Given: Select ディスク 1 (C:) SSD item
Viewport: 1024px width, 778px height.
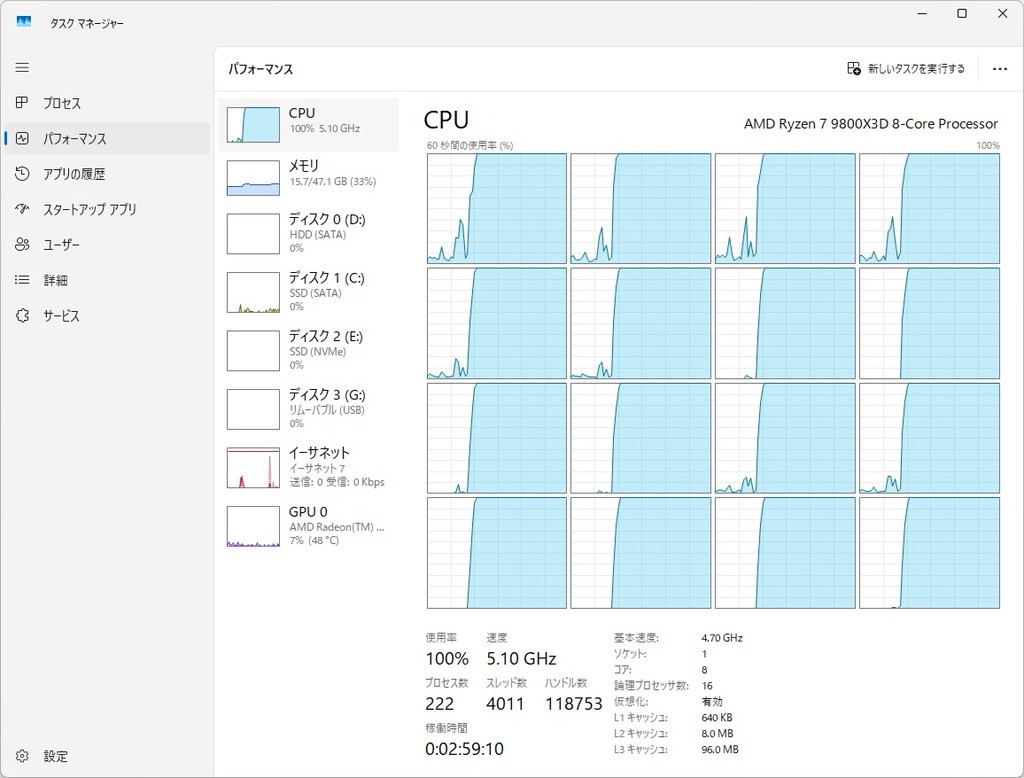Looking at the screenshot, I should point(308,291).
